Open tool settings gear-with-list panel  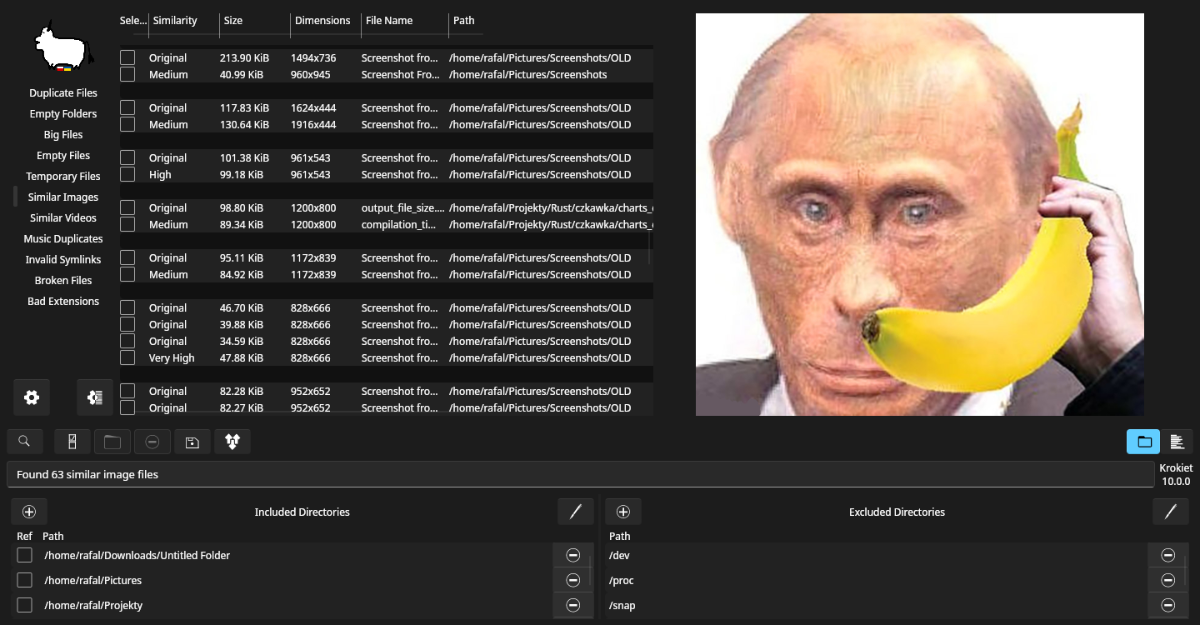tap(95, 397)
